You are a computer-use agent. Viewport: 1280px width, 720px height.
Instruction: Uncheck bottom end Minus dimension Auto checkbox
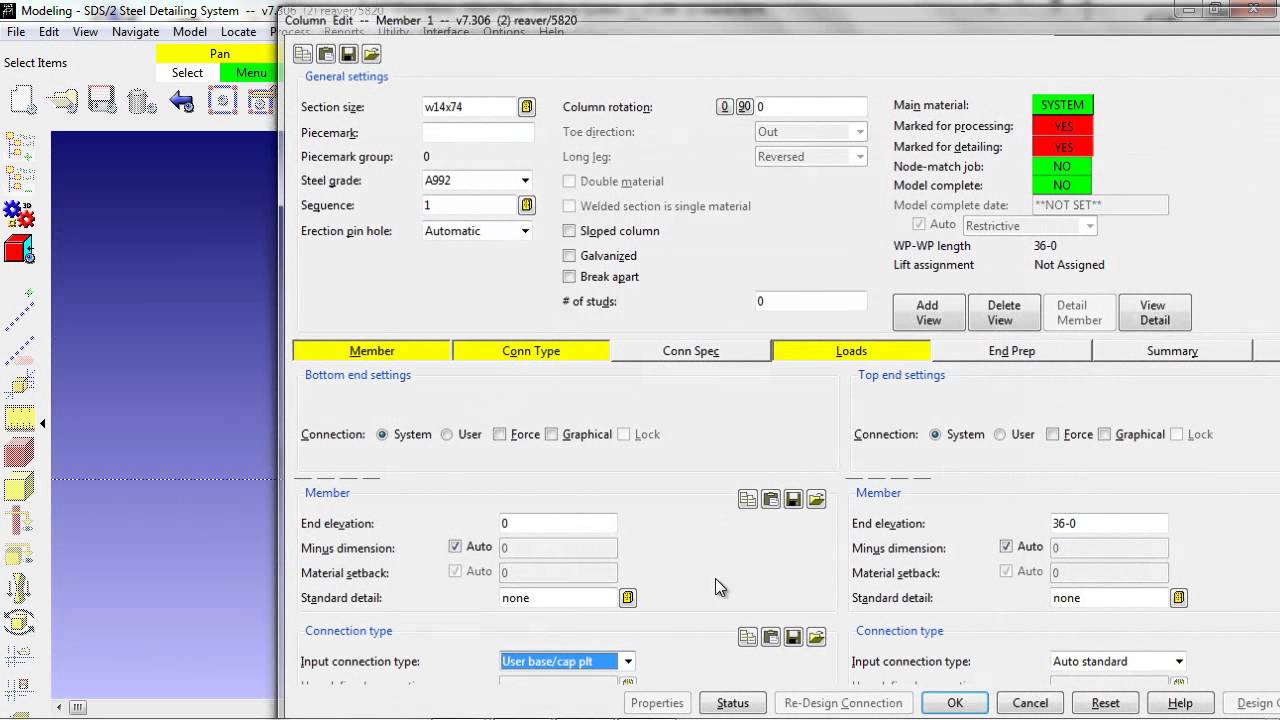click(455, 547)
